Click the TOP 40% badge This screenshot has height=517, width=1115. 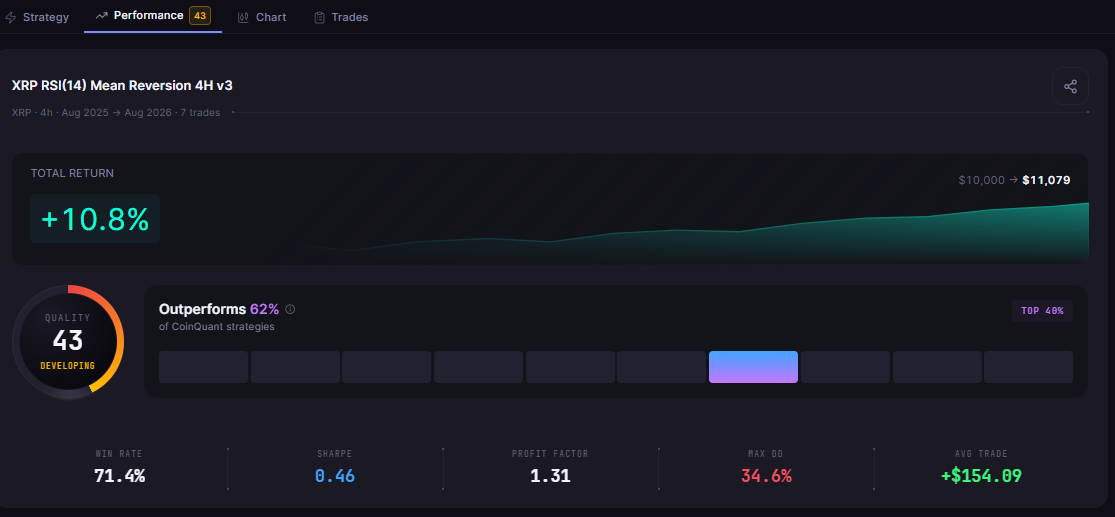tap(1042, 311)
